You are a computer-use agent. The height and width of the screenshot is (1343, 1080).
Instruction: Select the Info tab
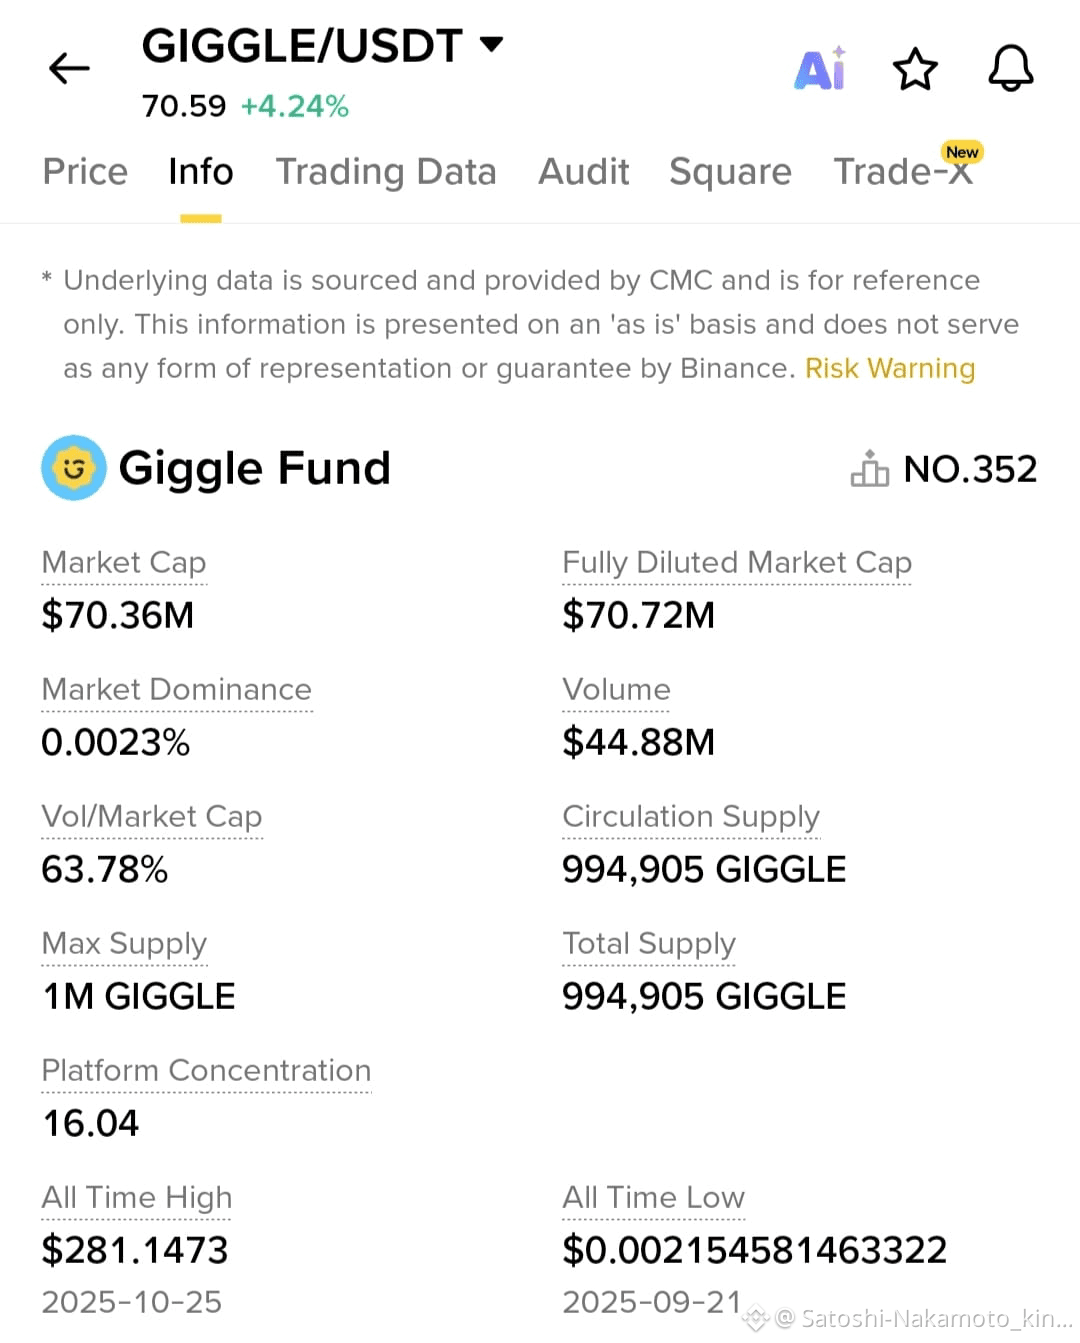(x=201, y=171)
